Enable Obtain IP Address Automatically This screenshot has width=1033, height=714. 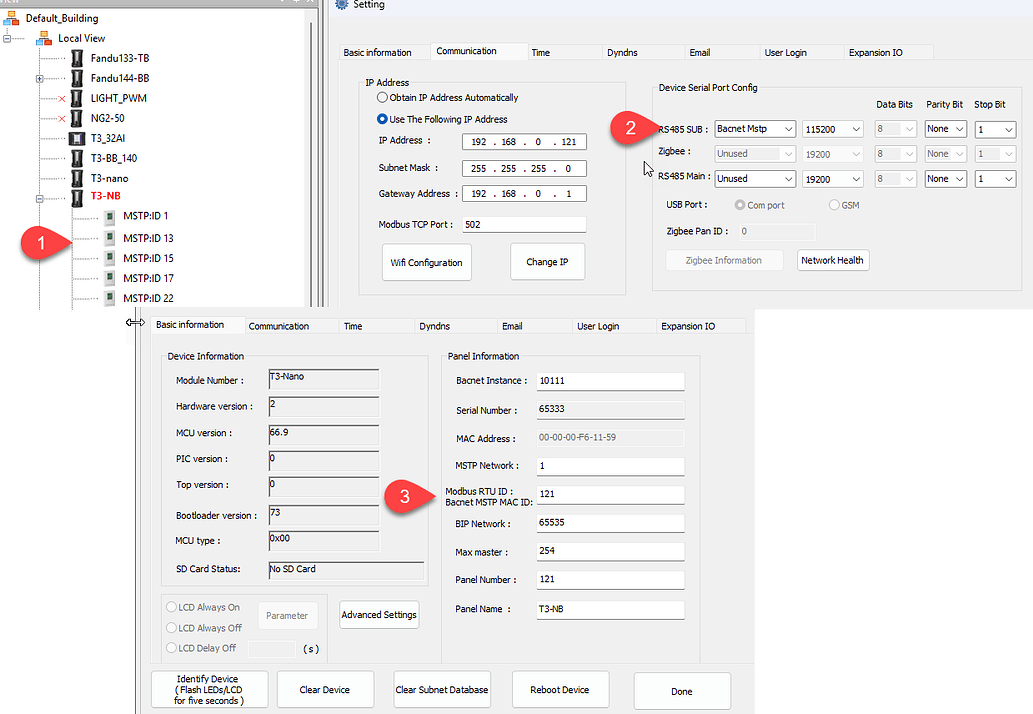tap(382, 96)
